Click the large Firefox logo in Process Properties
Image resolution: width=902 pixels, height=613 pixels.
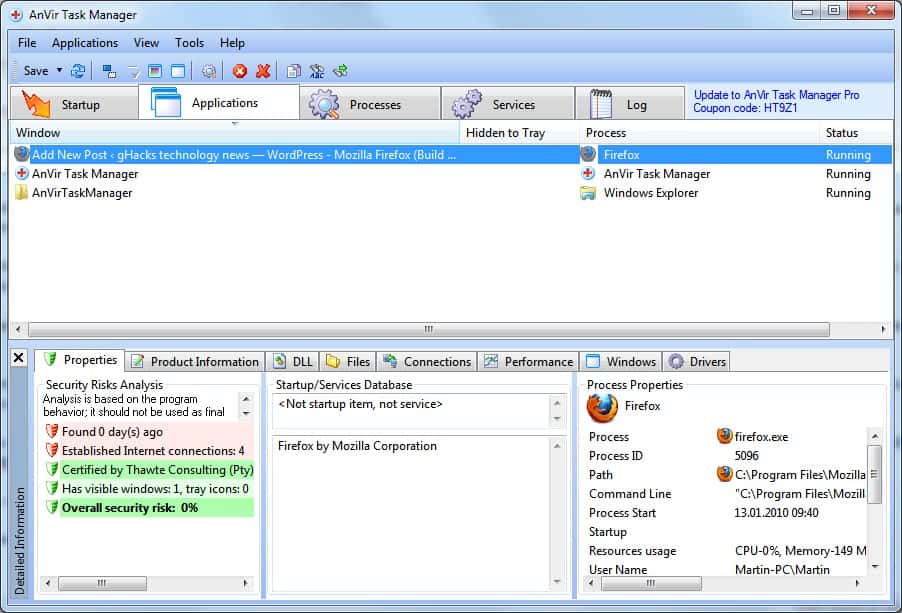(602, 407)
